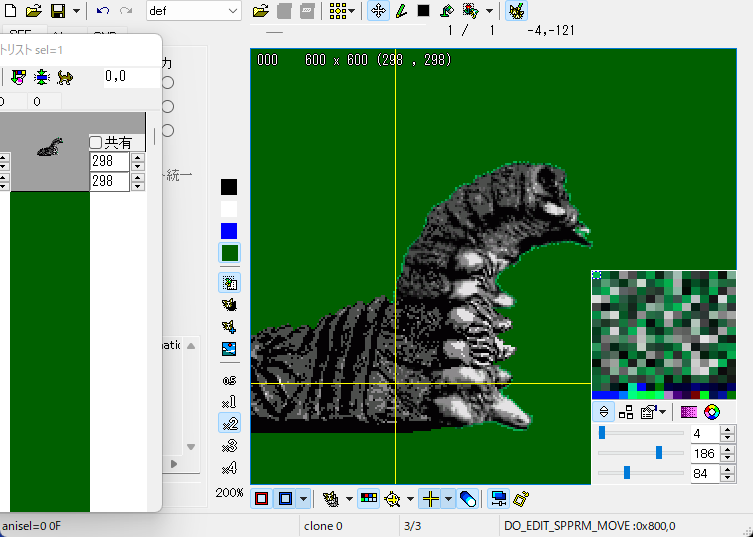
Task: Set zoom to x4
Action: [230, 468]
